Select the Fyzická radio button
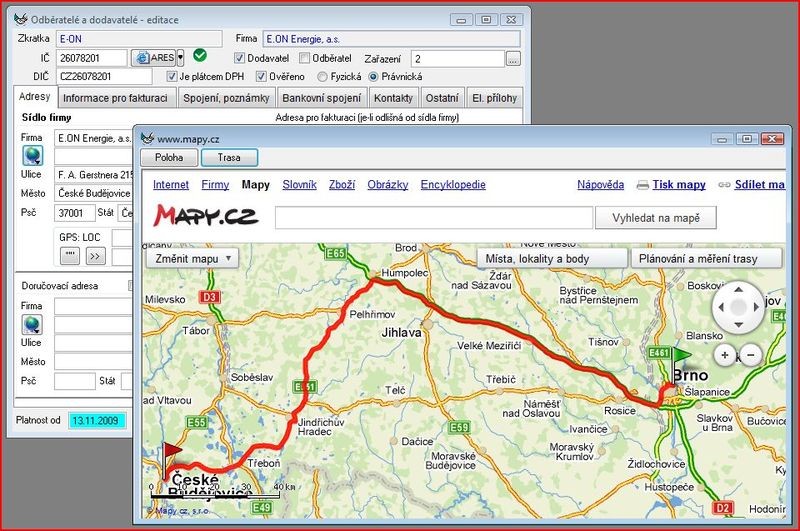This screenshot has width=800, height=531. (322, 76)
